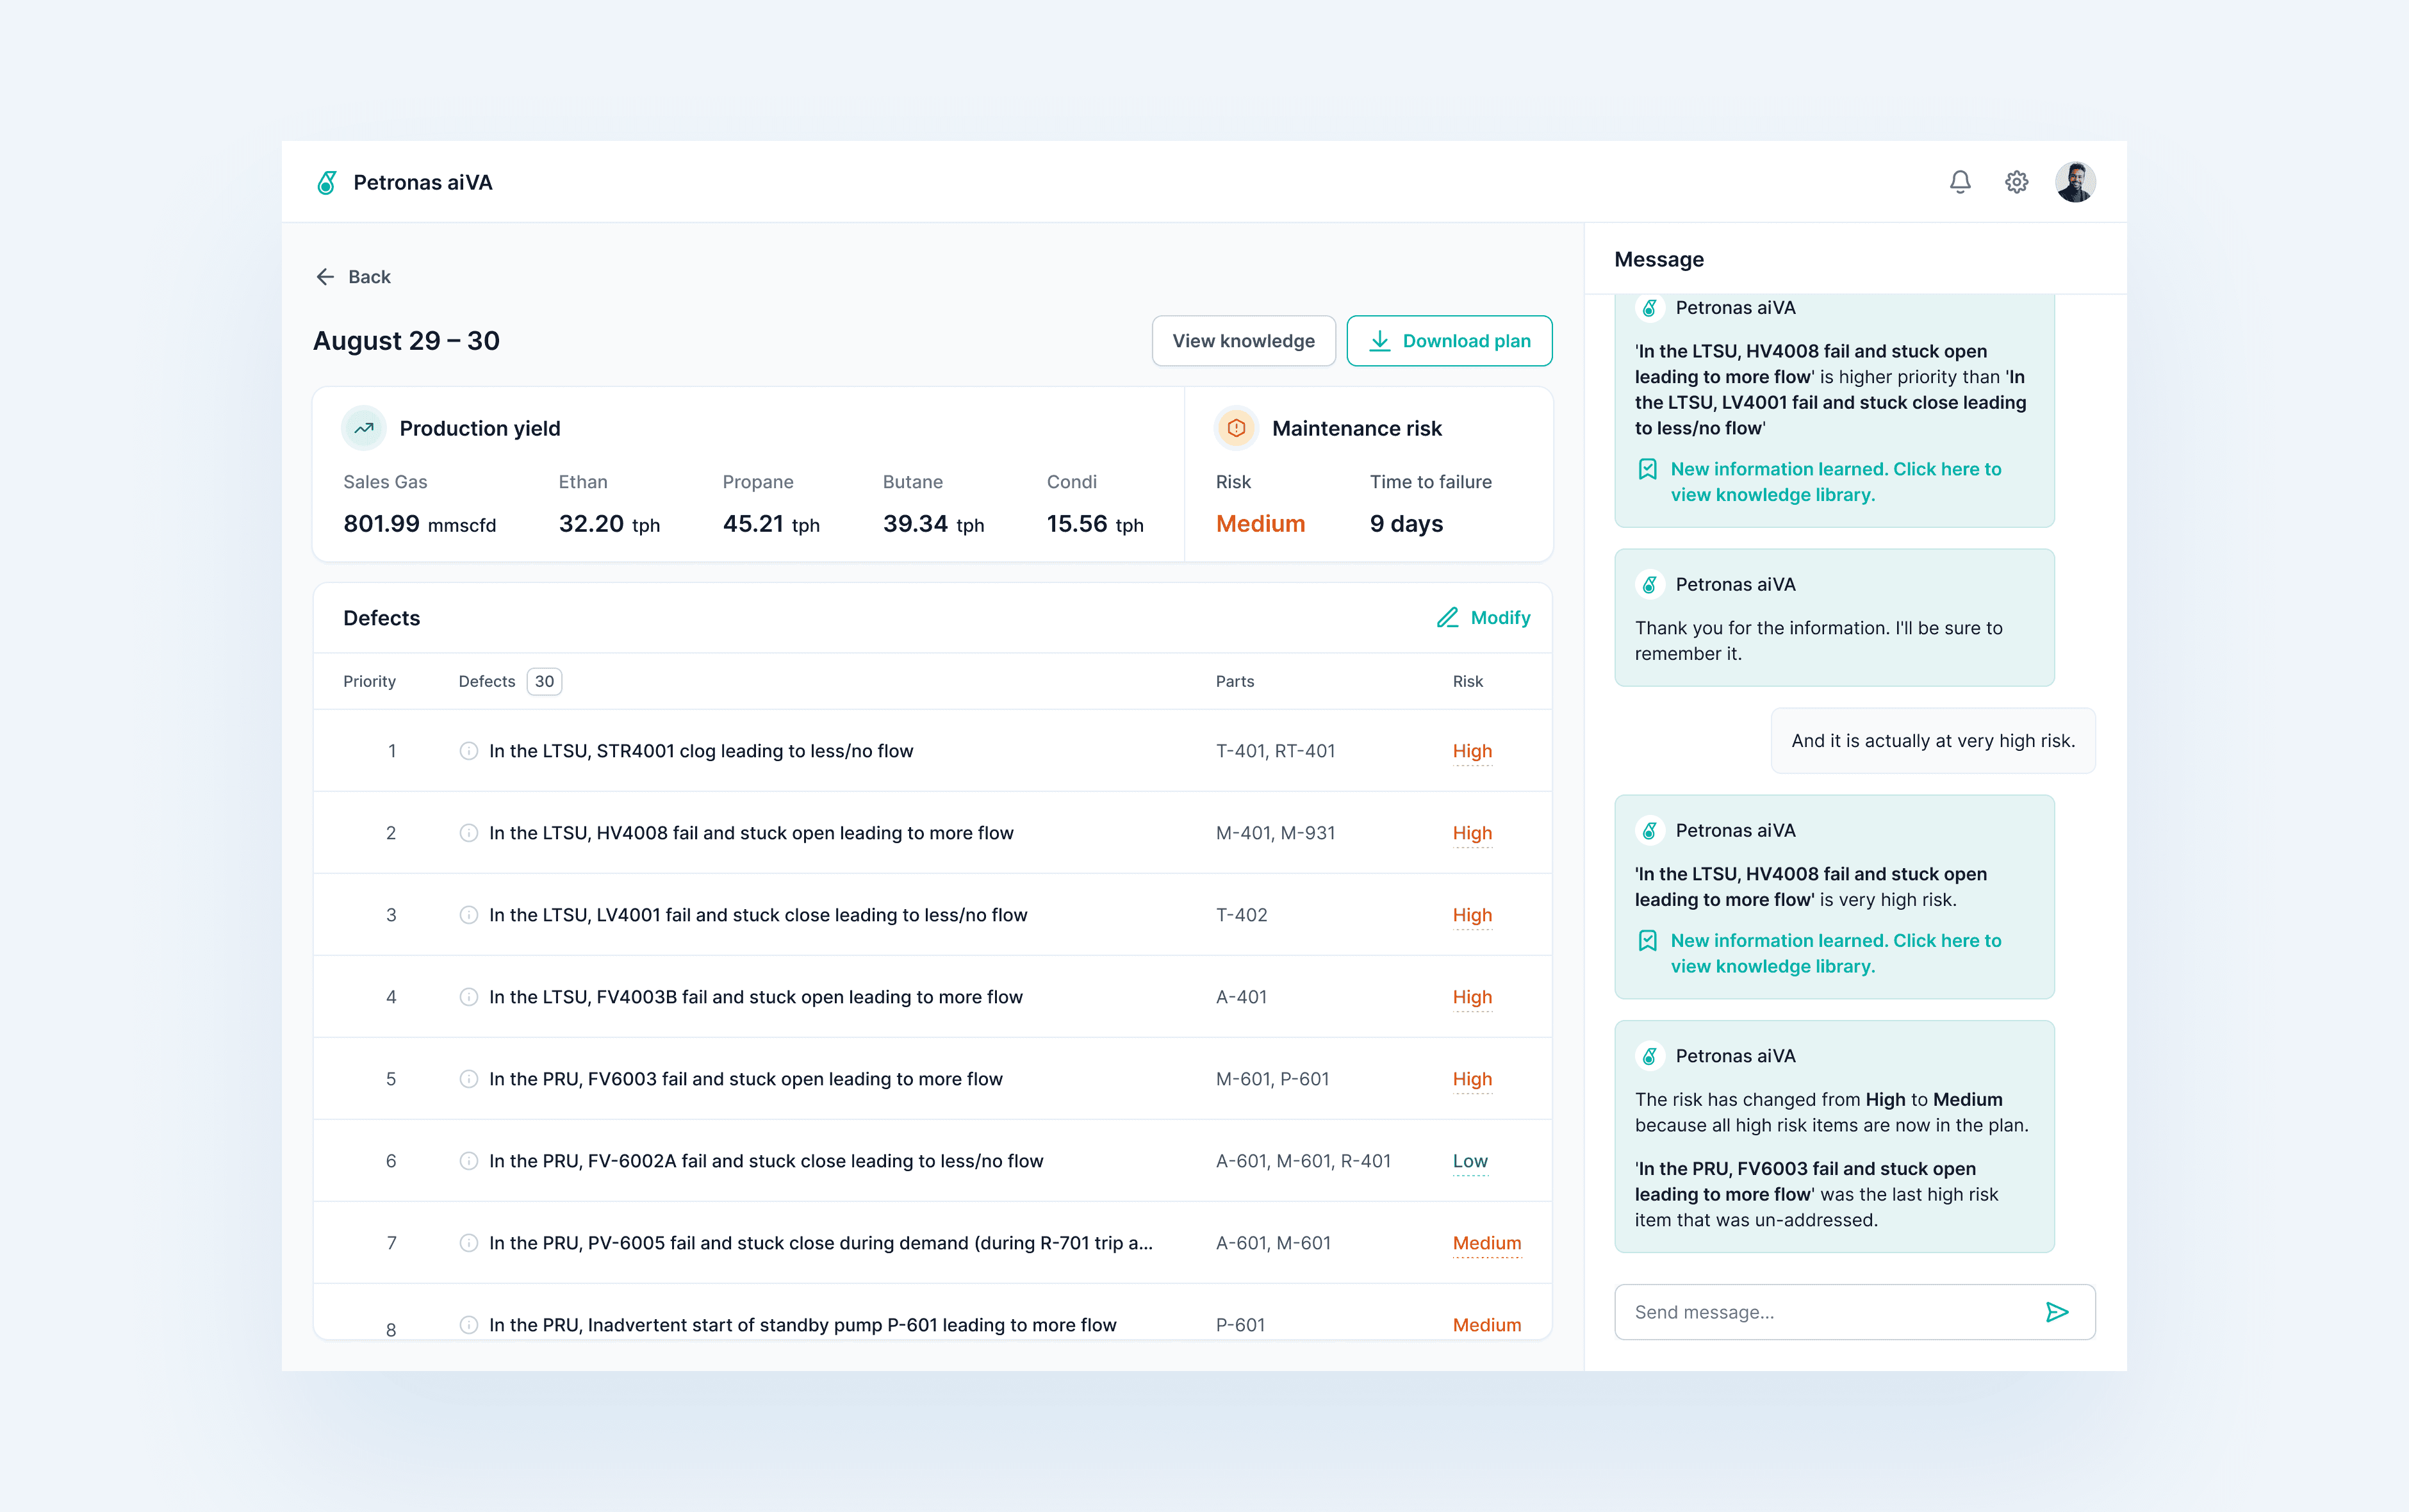This screenshot has width=2409, height=1512.
Task: Select defect 'LV4001 fail and stuck close' row
Action: pos(932,915)
